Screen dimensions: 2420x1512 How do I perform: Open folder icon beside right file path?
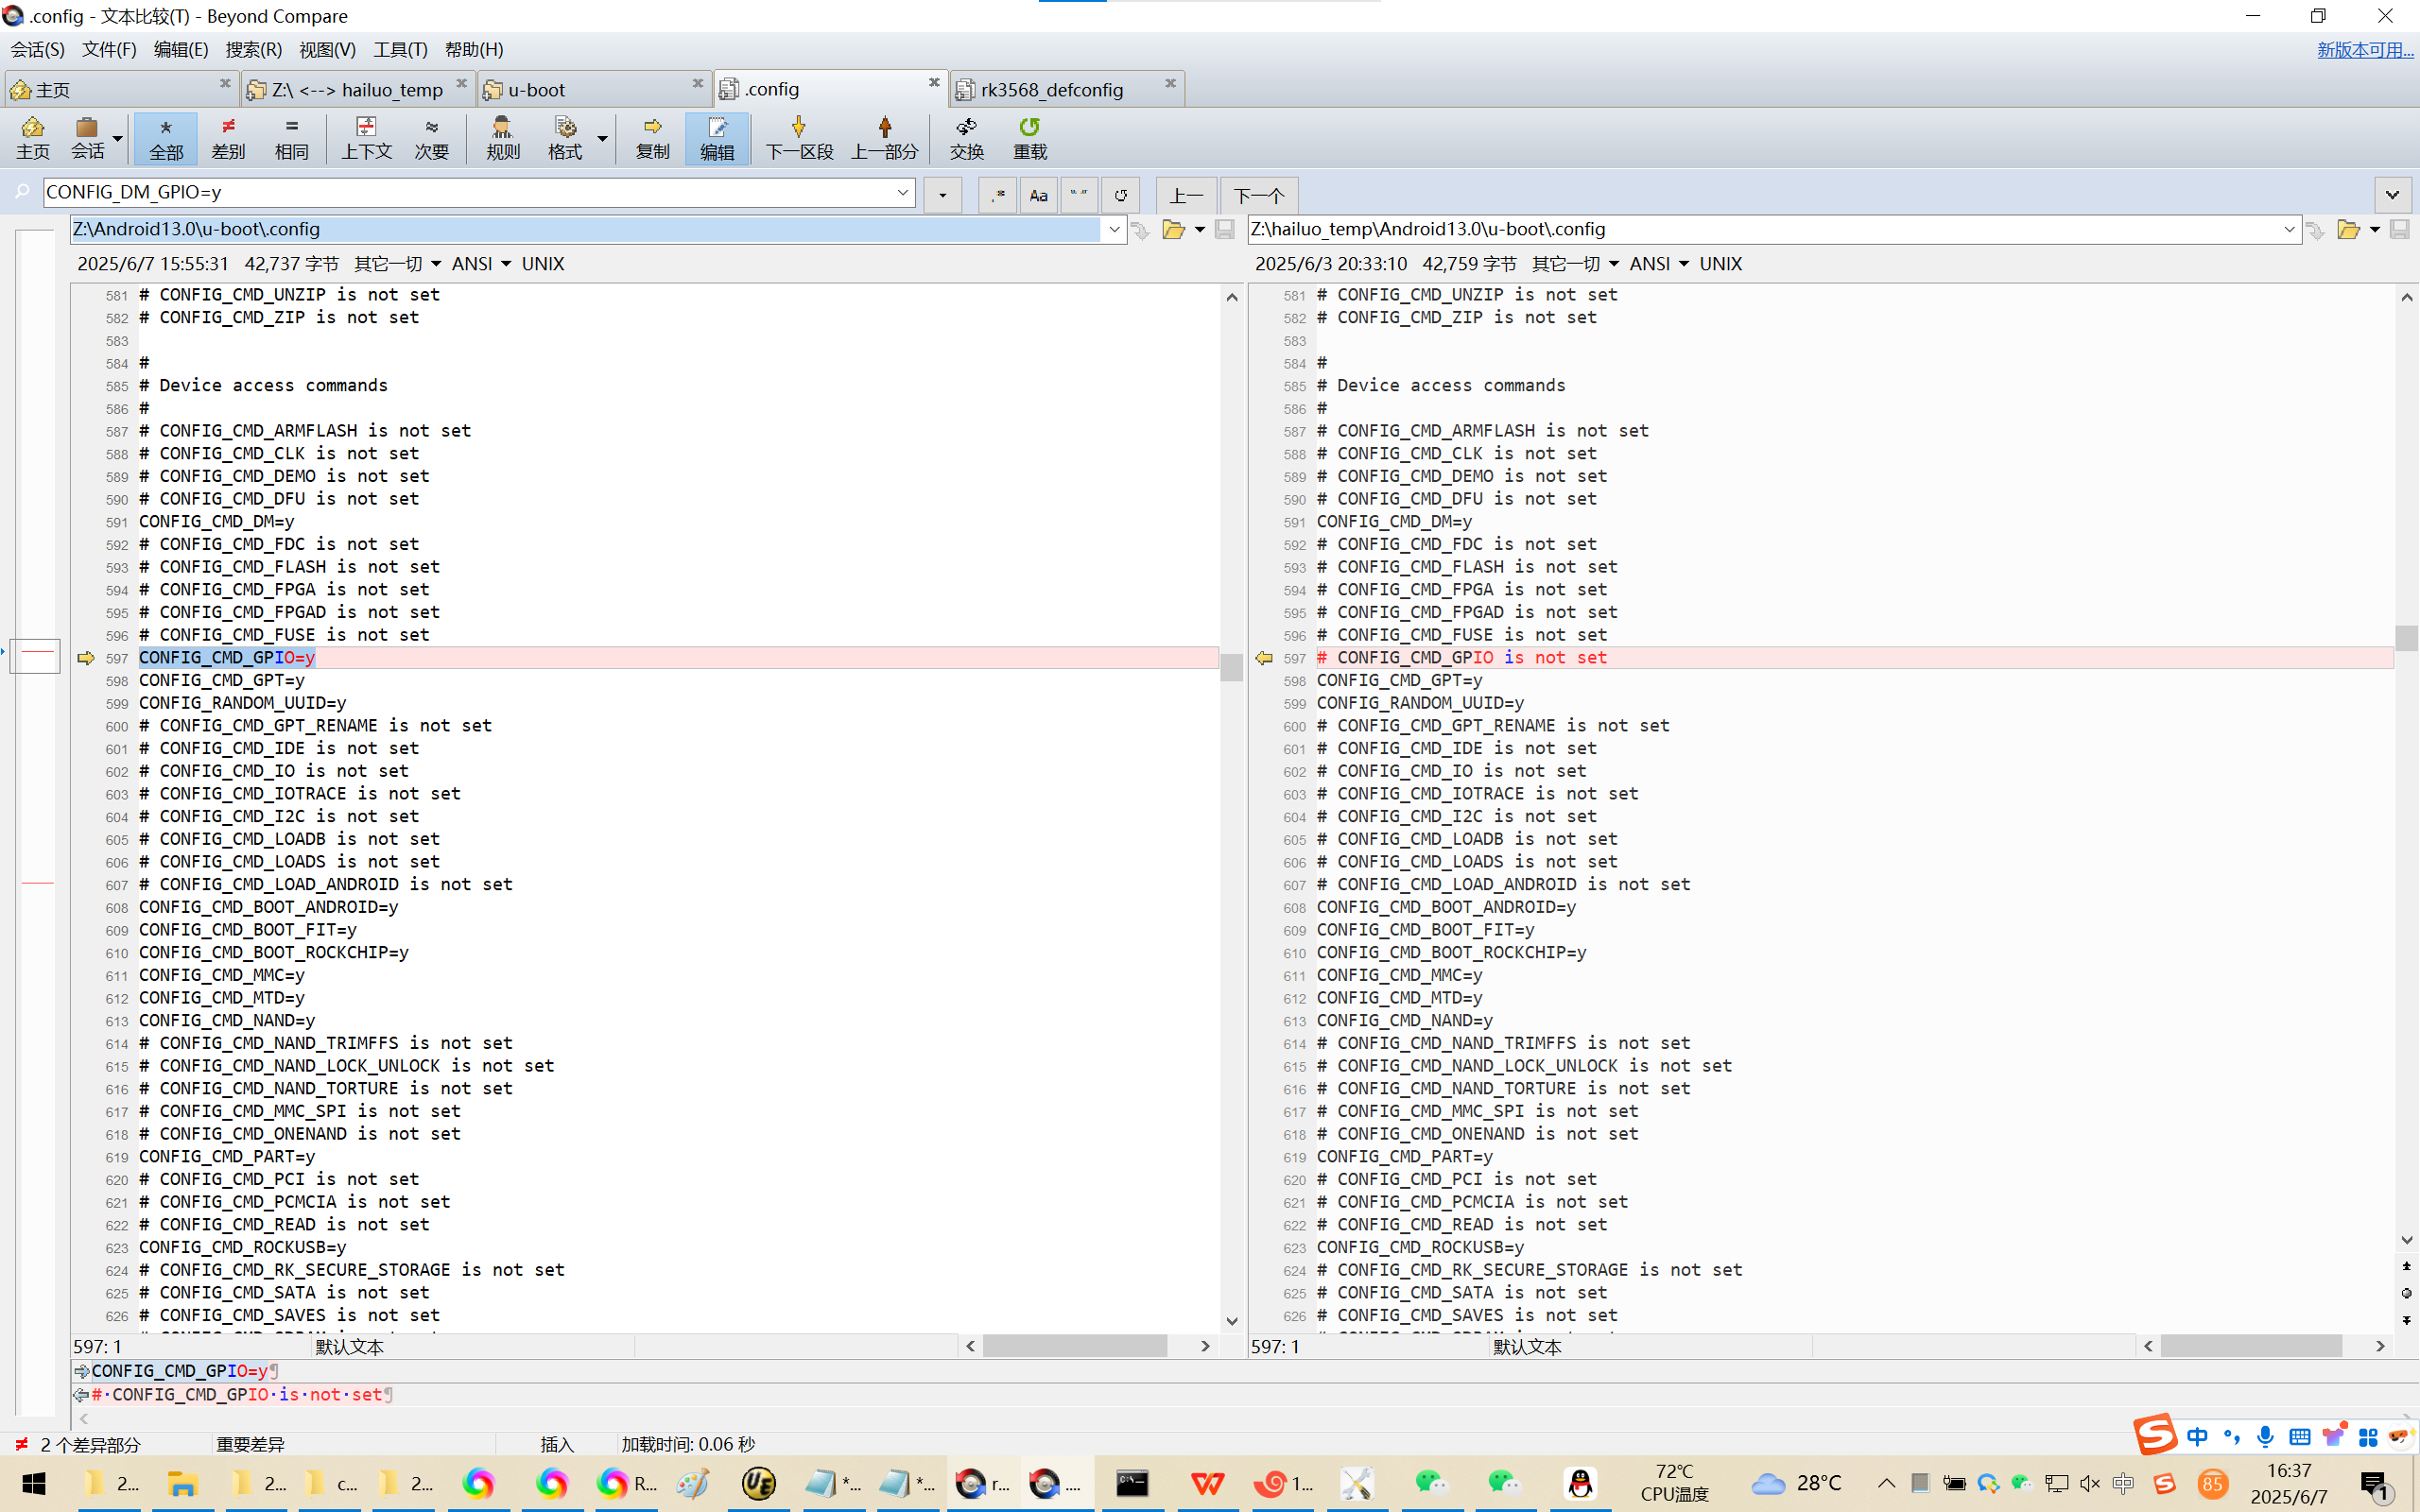click(x=2348, y=230)
